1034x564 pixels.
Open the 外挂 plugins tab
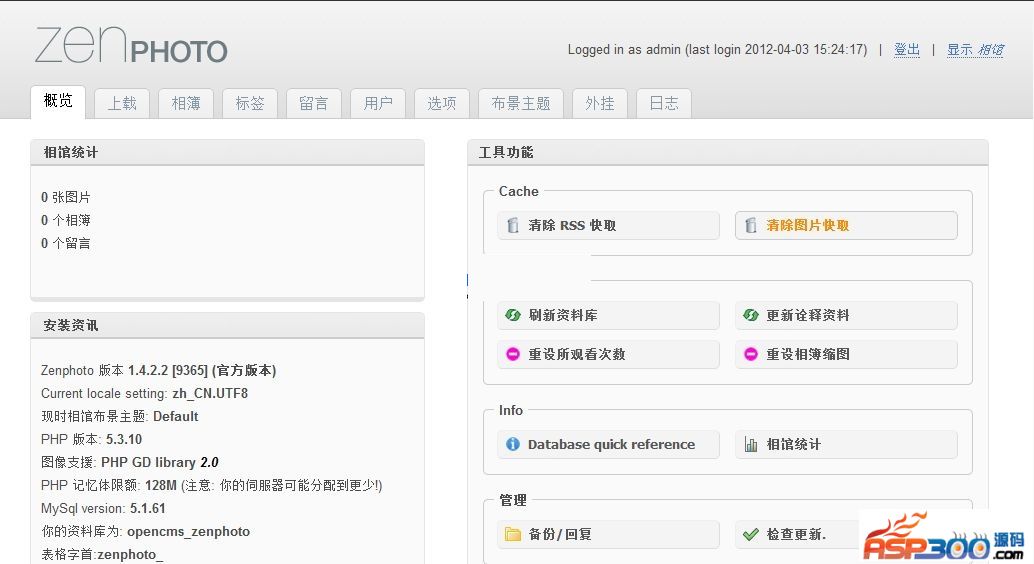tap(600, 103)
